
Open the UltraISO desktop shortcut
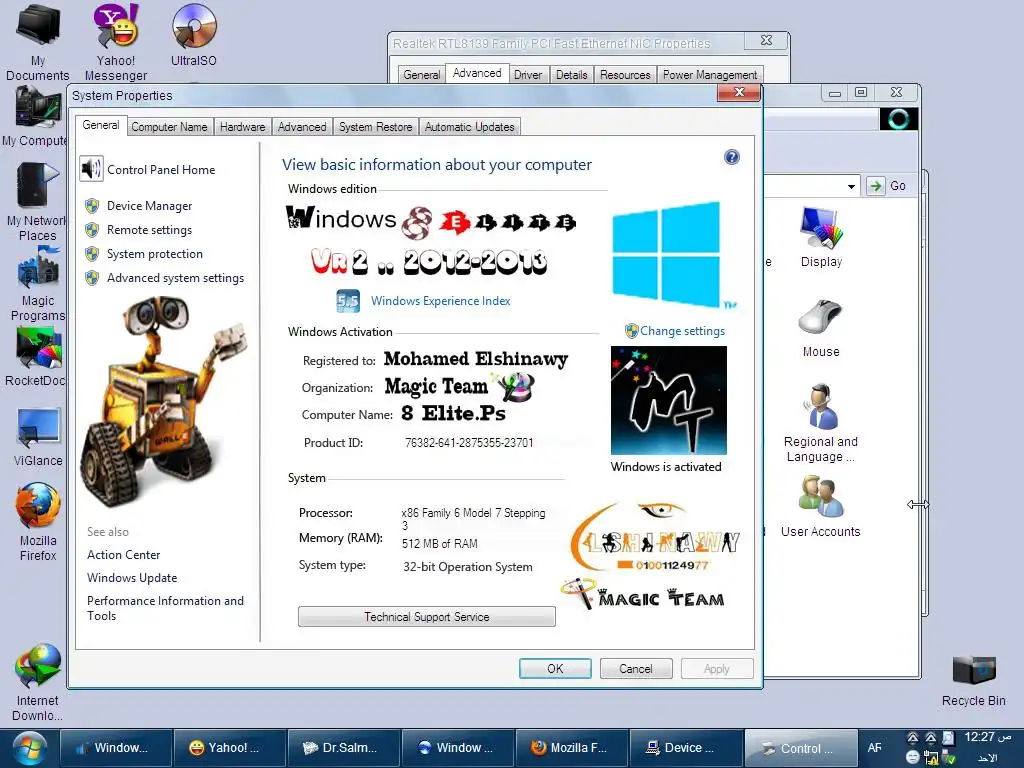(x=194, y=36)
